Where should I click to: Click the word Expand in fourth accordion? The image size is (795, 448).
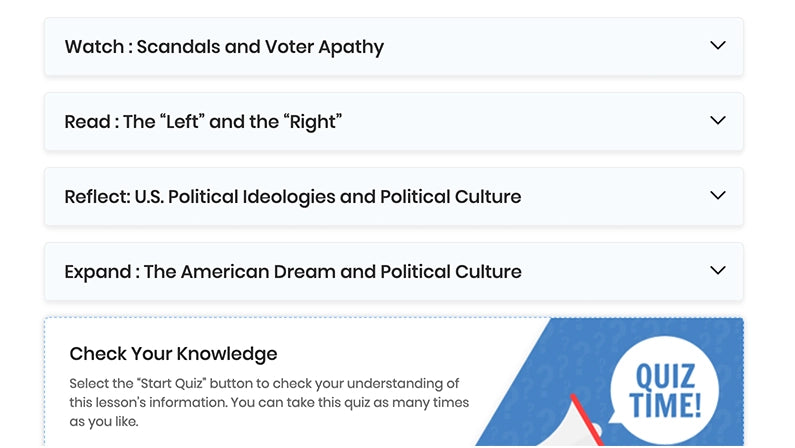tap(98, 272)
